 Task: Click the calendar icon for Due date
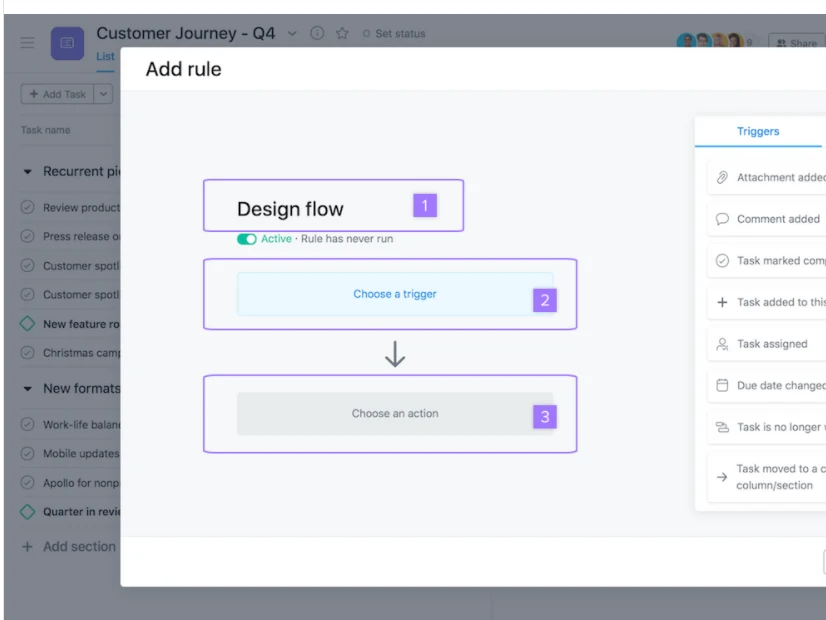(722, 386)
